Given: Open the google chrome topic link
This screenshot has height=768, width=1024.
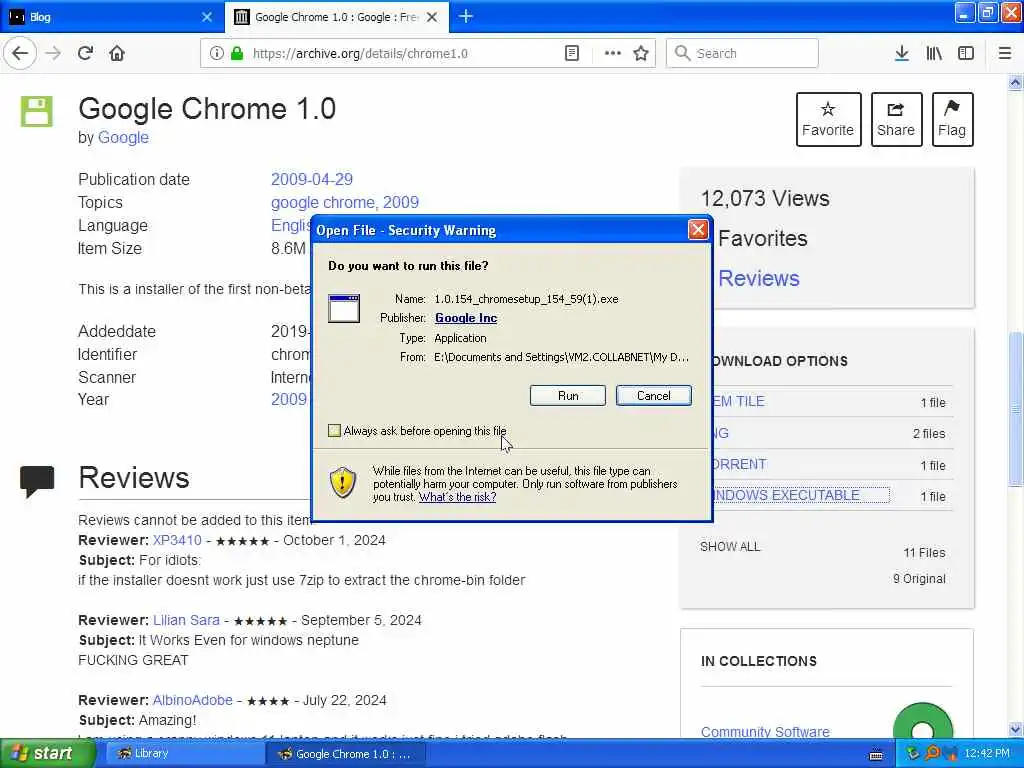Looking at the screenshot, I should coord(323,202).
